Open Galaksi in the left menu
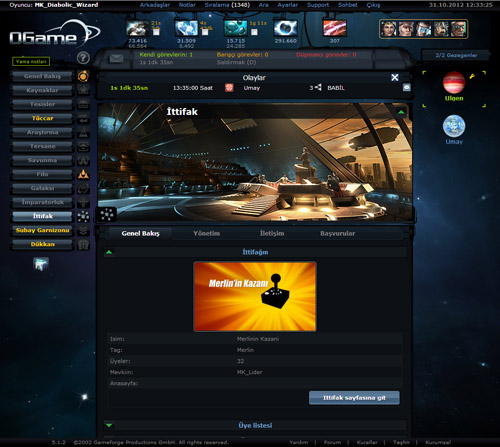The height and width of the screenshot is (447, 500). pos(42,188)
